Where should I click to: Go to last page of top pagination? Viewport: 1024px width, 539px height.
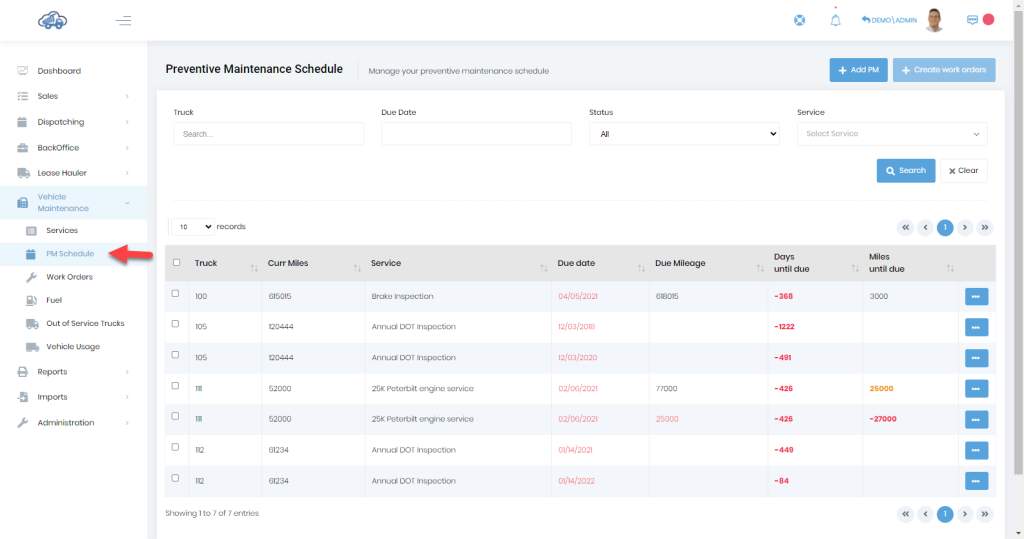pos(984,227)
